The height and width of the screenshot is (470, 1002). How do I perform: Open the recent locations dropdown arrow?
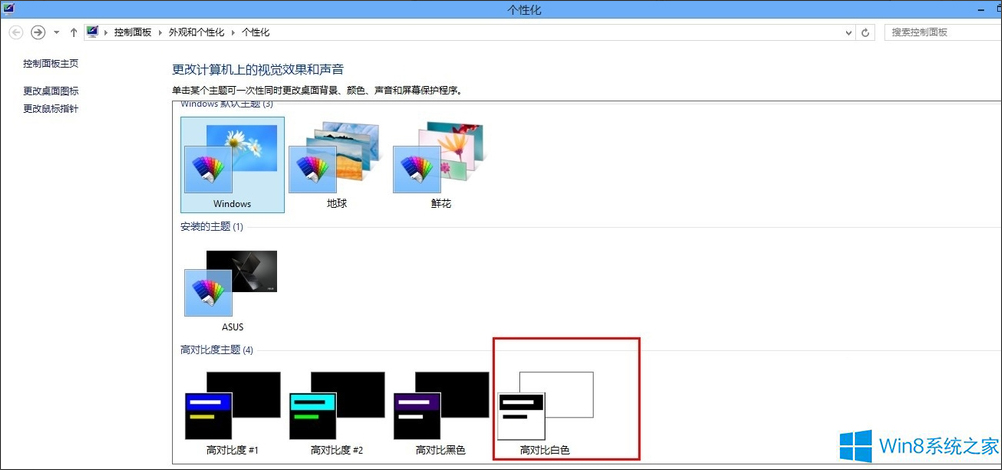tap(56, 32)
